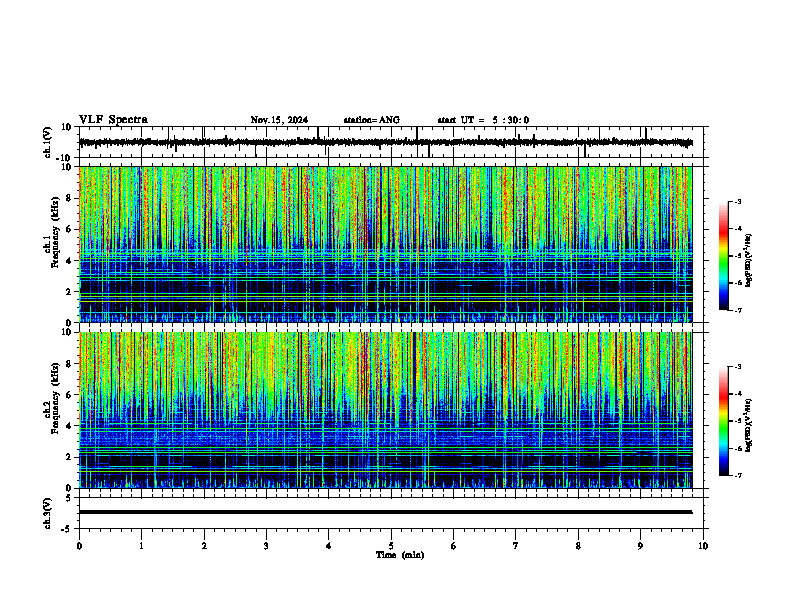Click the time axis tick label '3'

click(266, 546)
